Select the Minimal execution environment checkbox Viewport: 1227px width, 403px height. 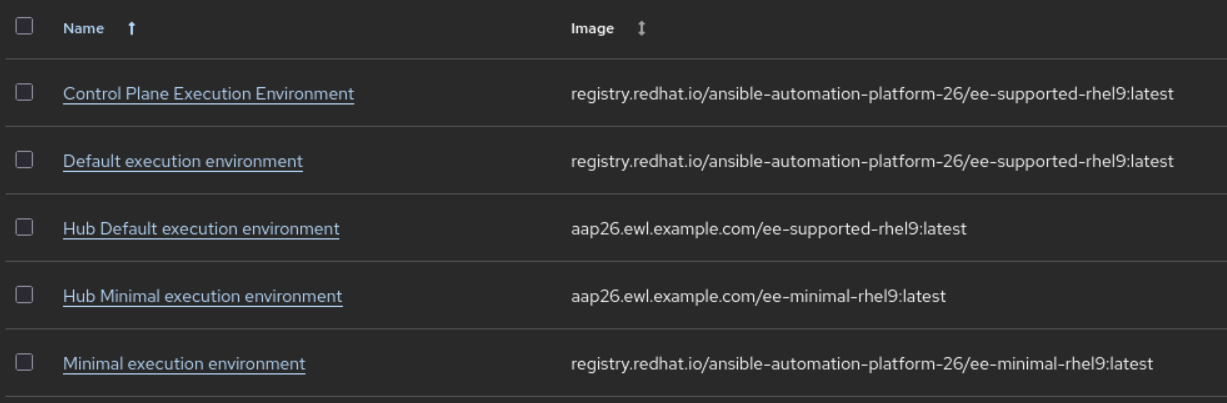point(25,363)
